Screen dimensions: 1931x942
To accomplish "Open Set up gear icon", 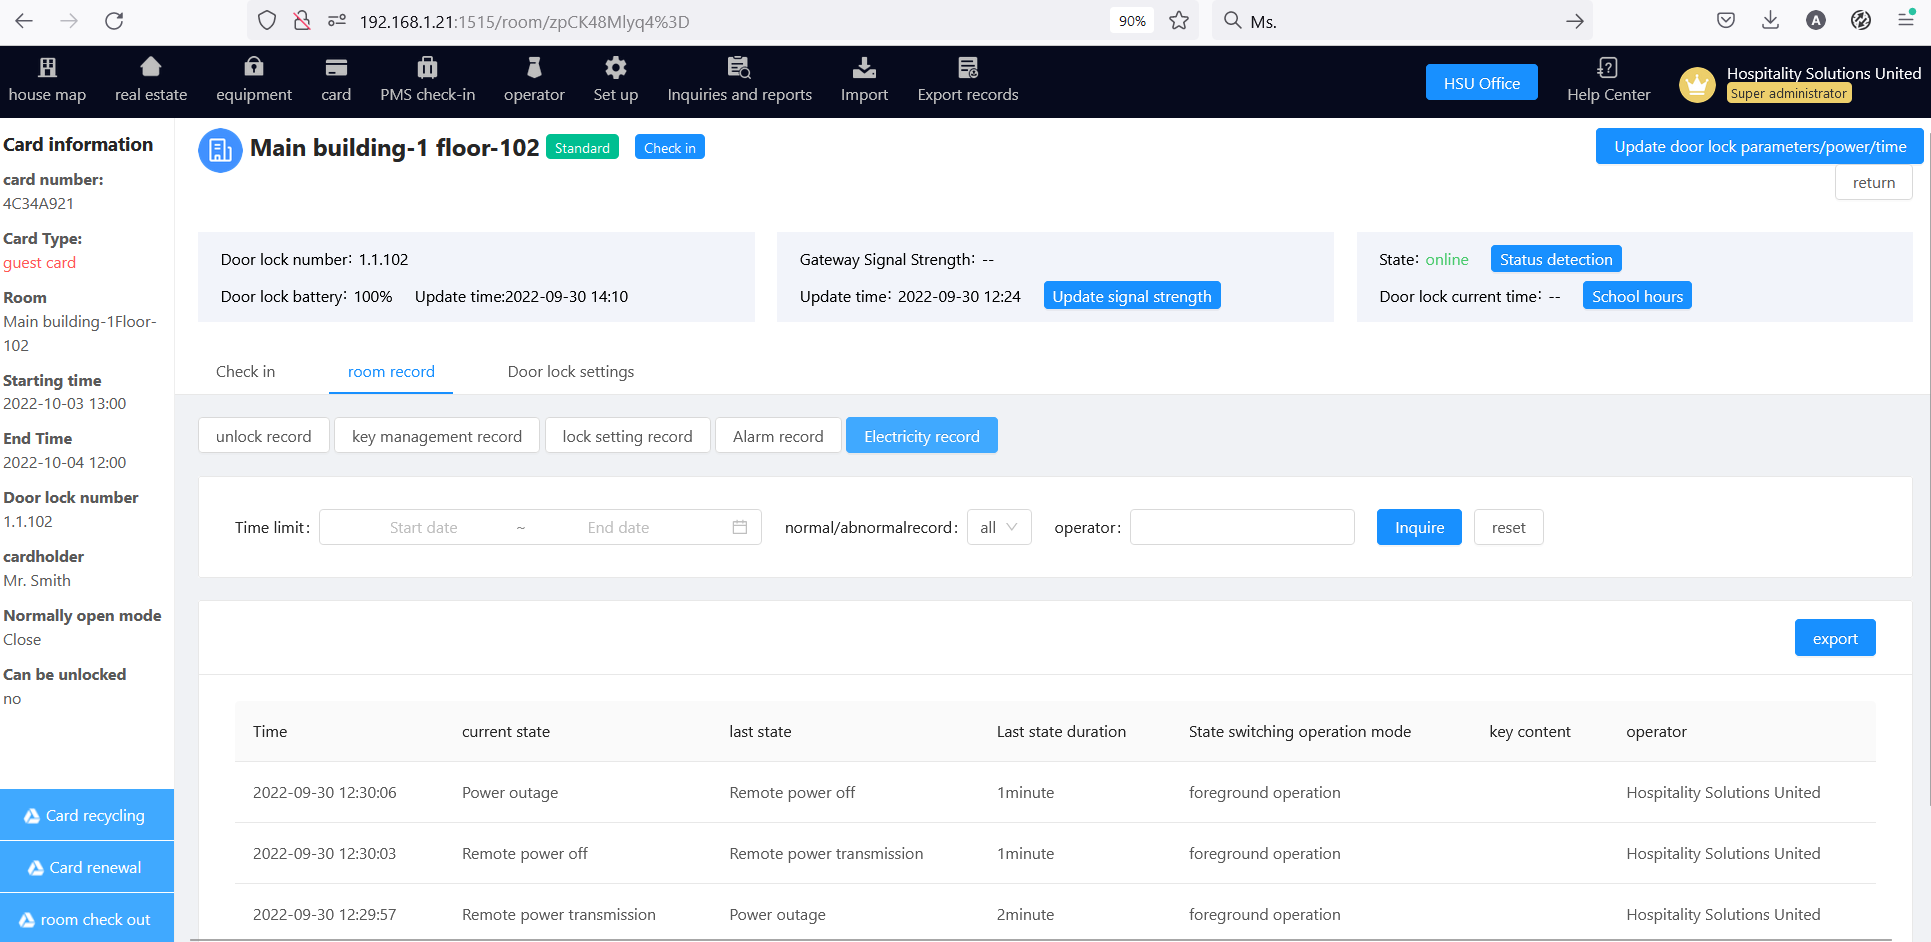I will tap(615, 67).
